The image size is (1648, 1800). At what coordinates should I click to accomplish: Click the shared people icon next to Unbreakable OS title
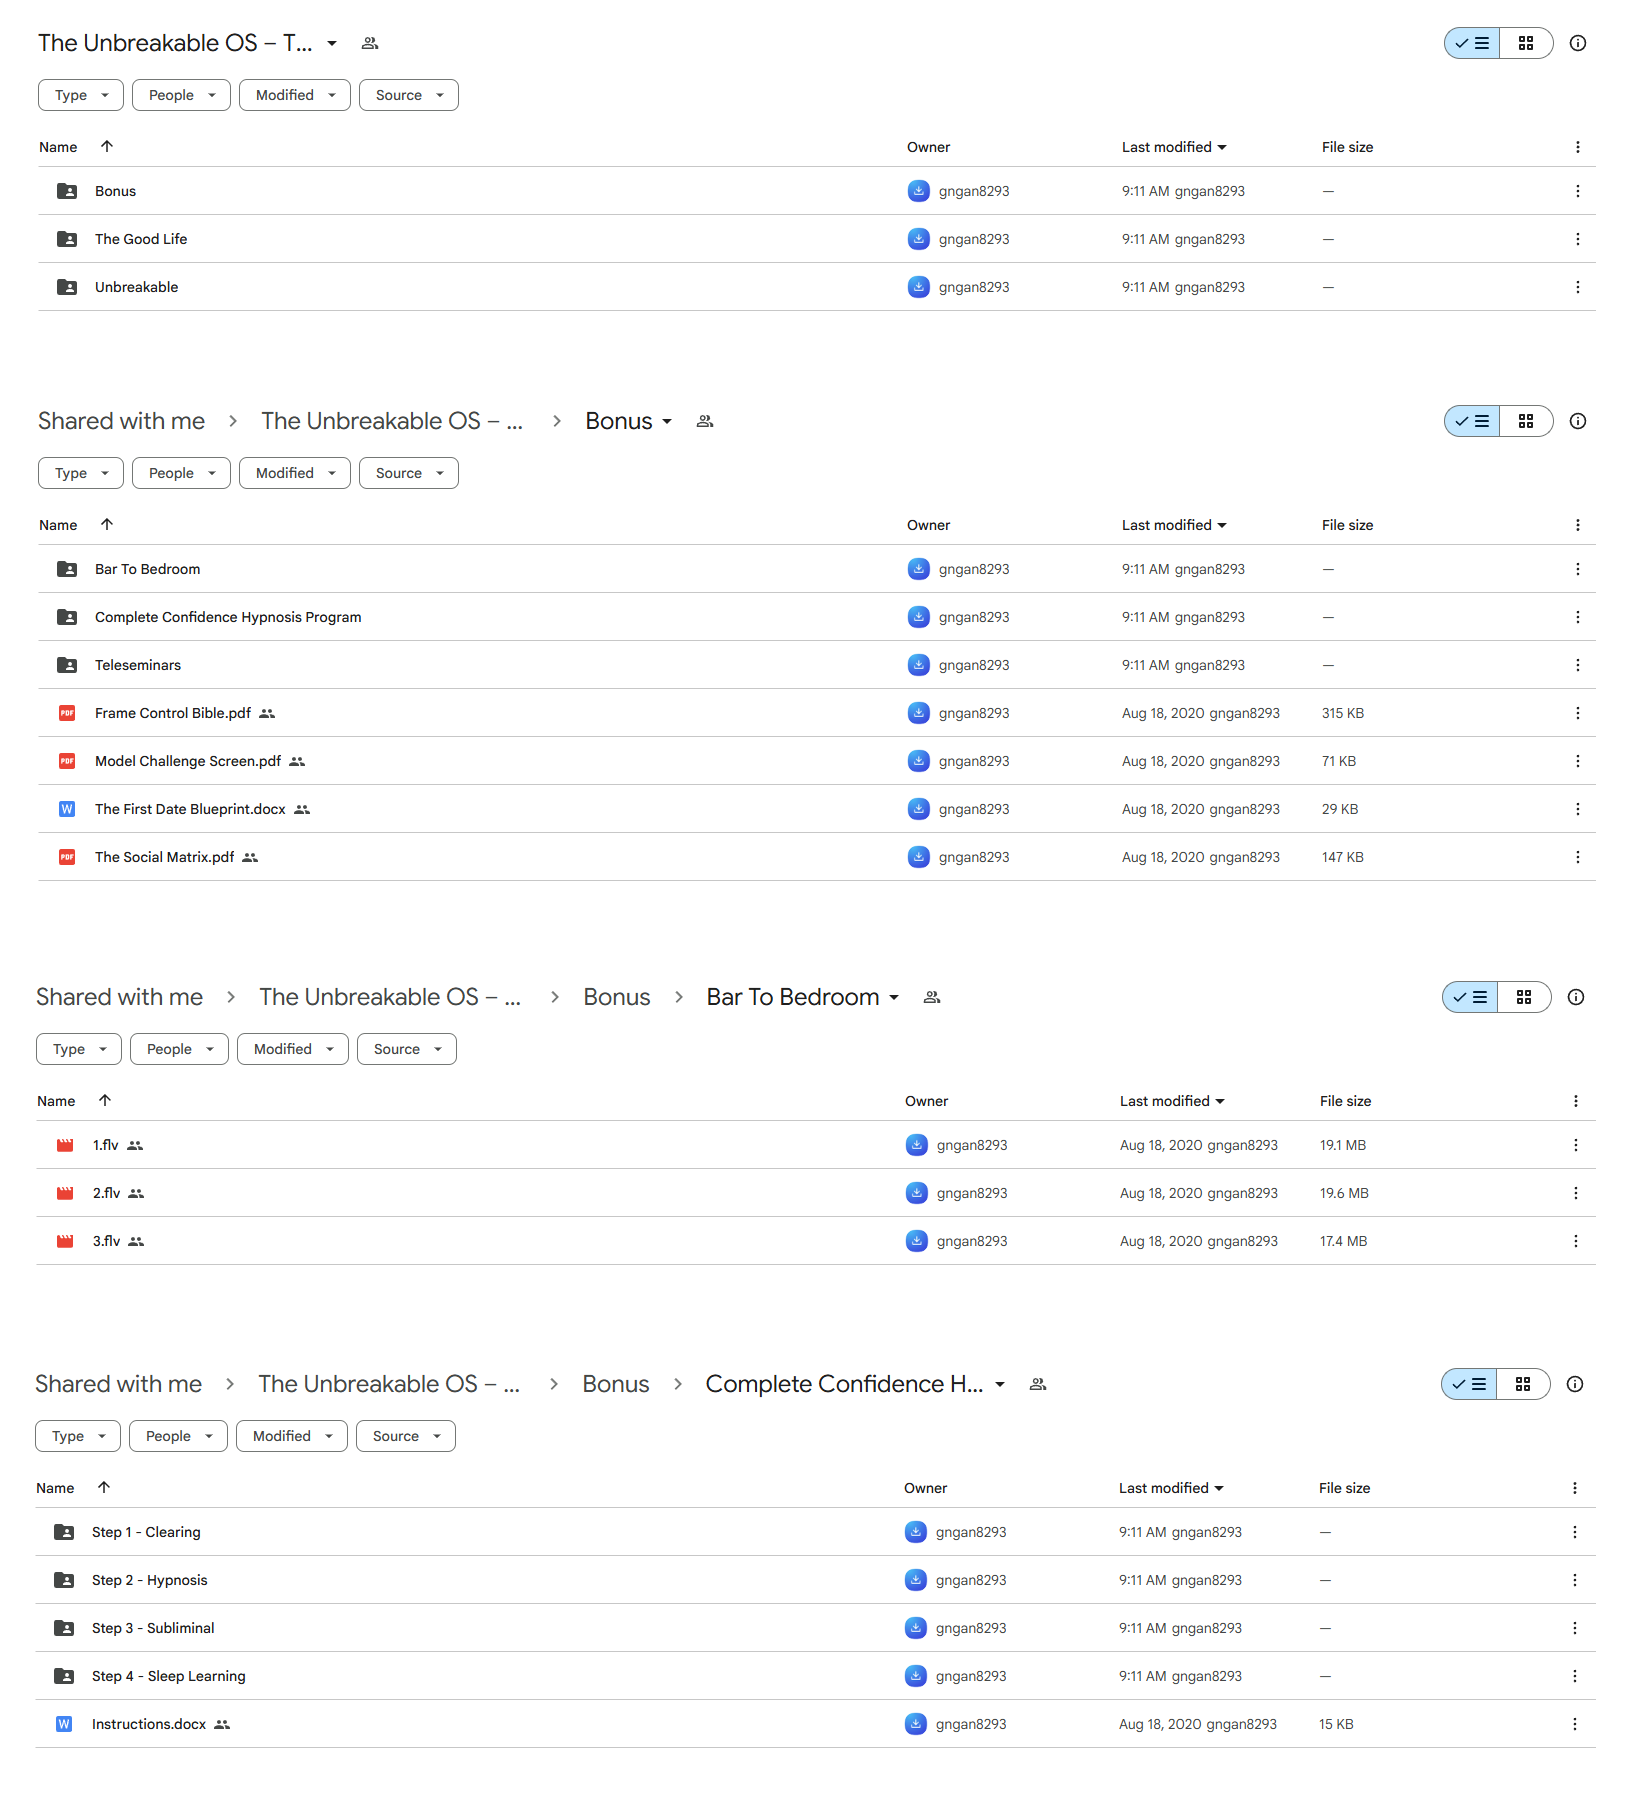coord(370,43)
